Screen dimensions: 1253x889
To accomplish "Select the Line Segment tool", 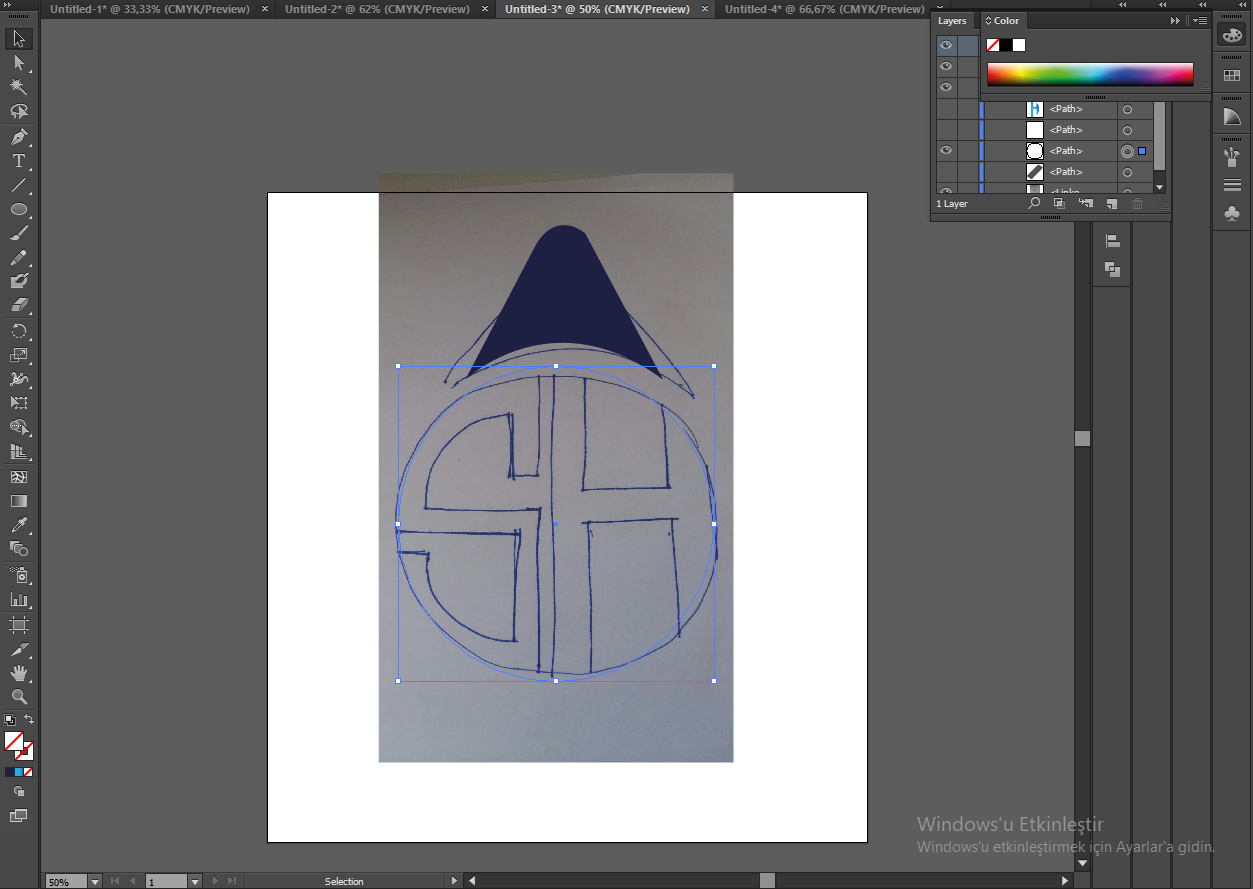I will (x=19, y=185).
